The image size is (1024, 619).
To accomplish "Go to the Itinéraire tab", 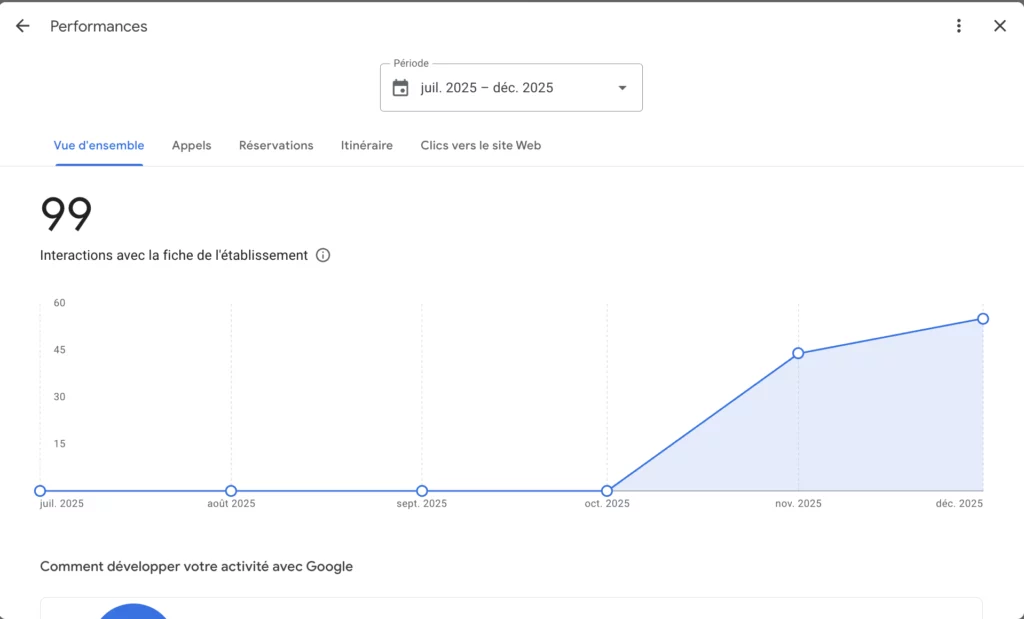I will (366, 145).
